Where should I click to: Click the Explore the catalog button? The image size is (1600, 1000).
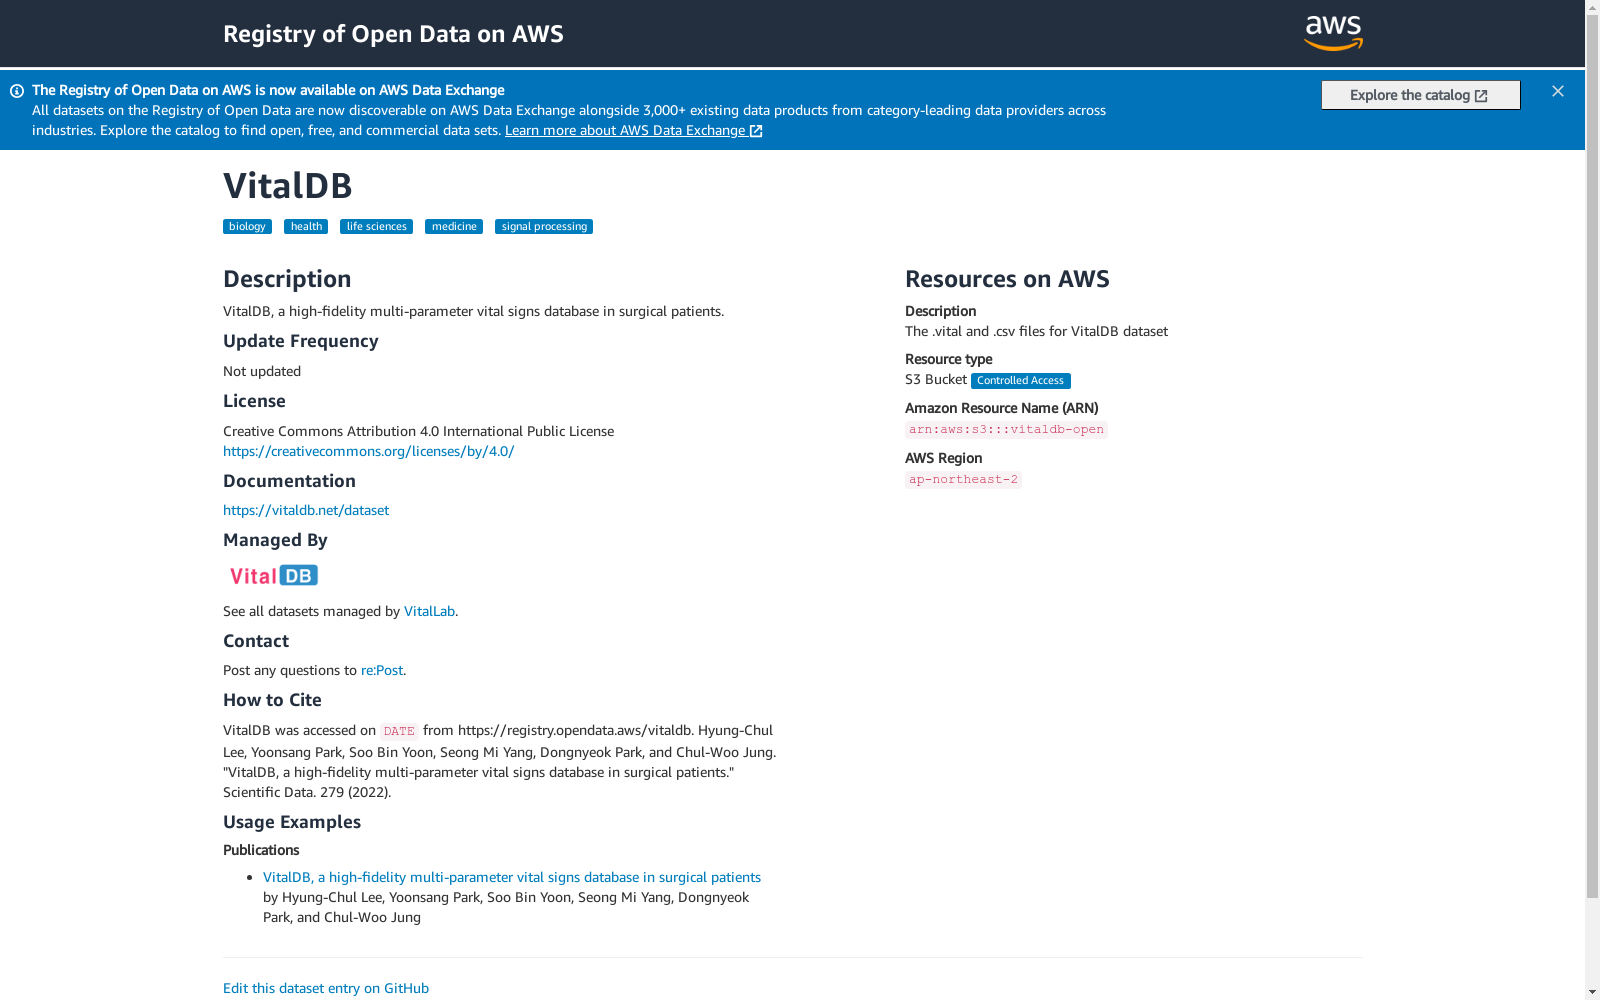click(x=1420, y=95)
